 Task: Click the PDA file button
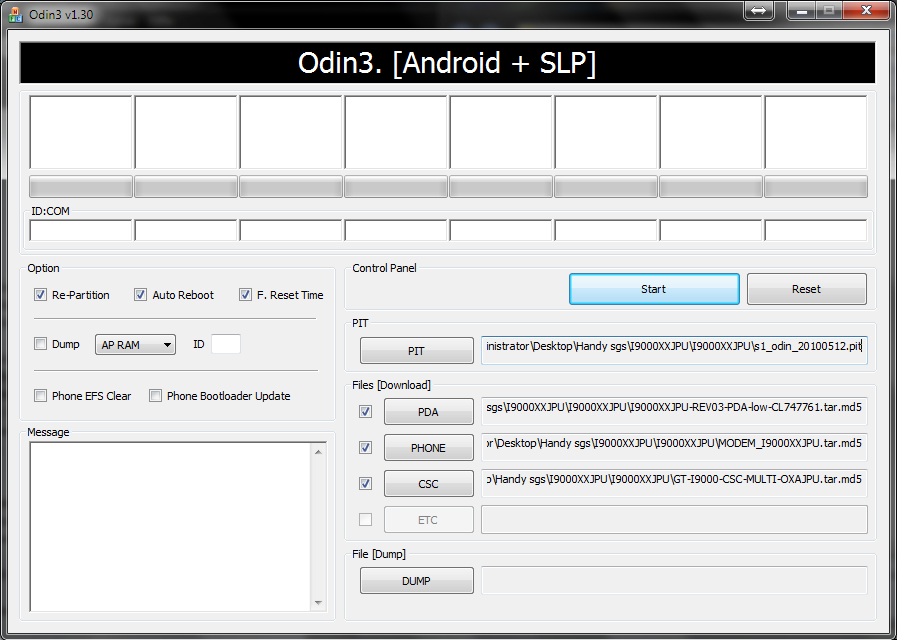428,412
